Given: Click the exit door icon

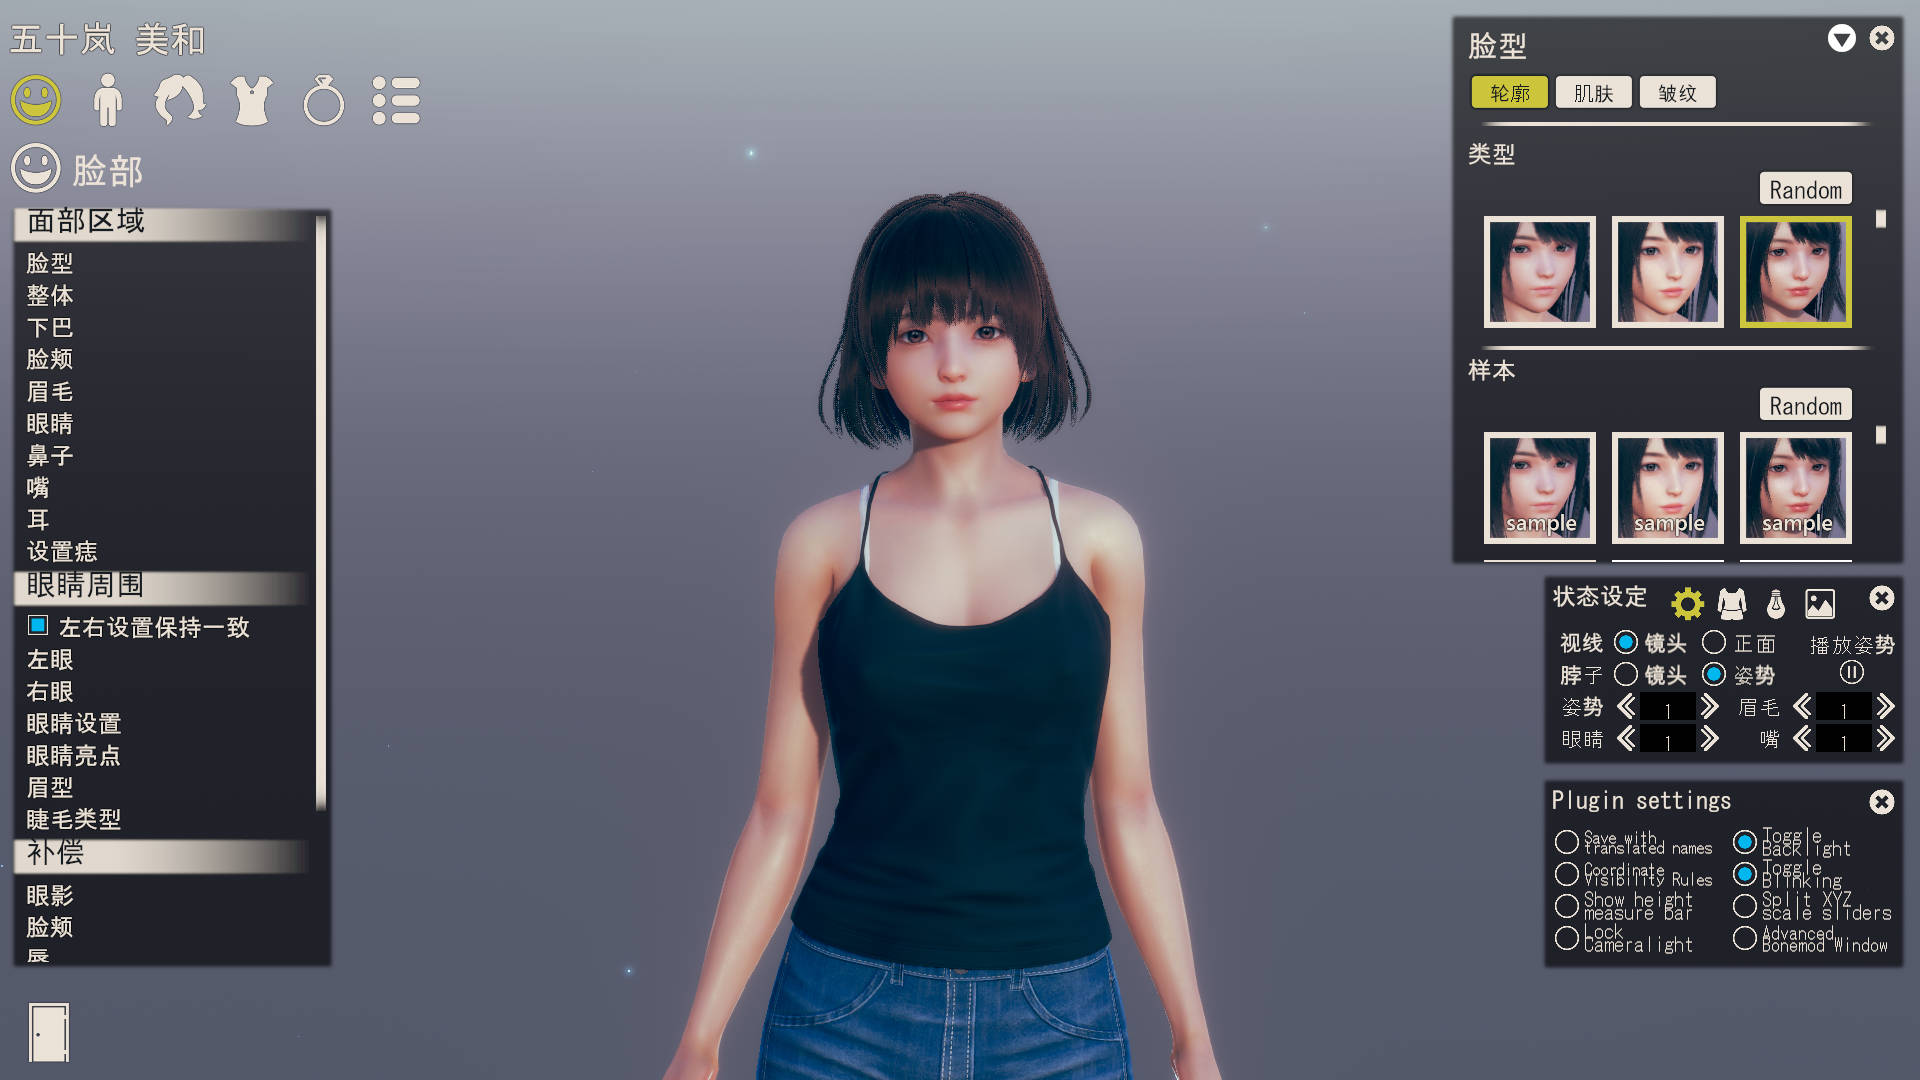Looking at the screenshot, I should [49, 1032].
